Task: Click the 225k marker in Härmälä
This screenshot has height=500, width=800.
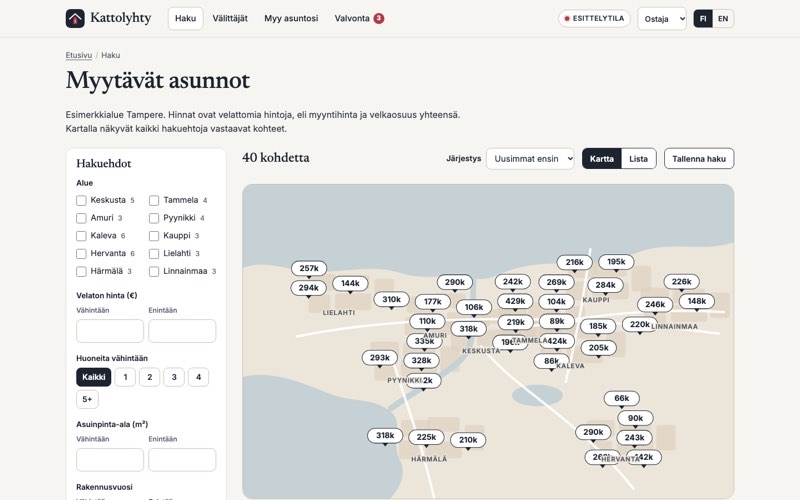Action: pos(426,437)
